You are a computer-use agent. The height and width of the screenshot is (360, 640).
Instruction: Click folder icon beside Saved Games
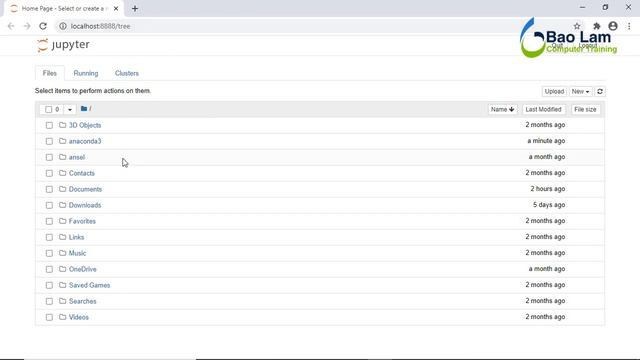[x=62, y=285]
